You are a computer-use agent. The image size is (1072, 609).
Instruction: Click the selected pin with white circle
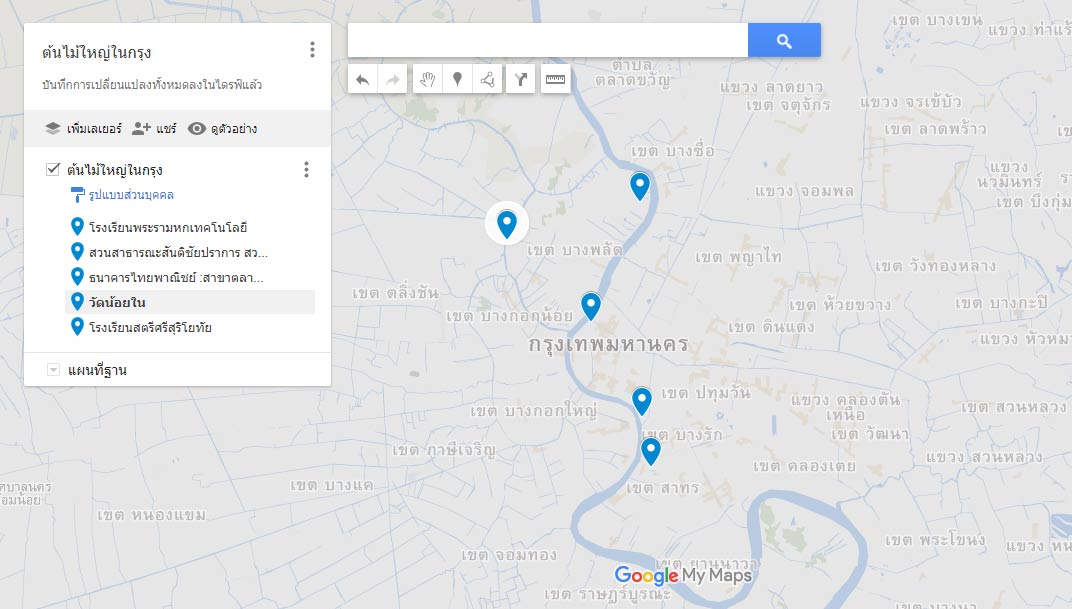coord(507,223)
